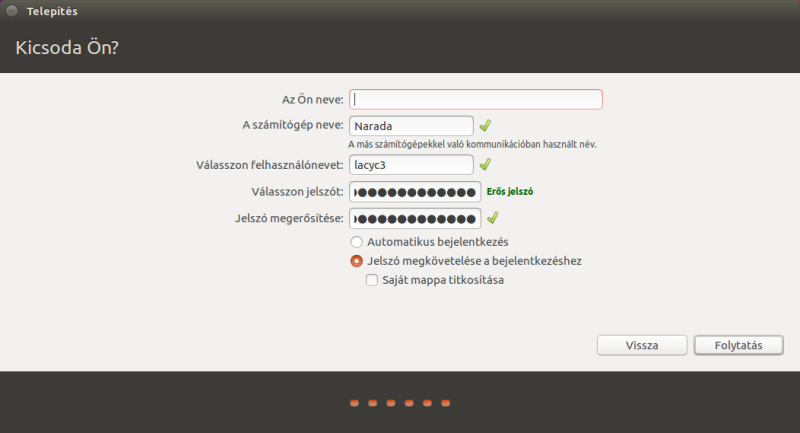Click the computer name field containing Narada
The width and height of the screenshot is (800, 433).
coord(410,126)
